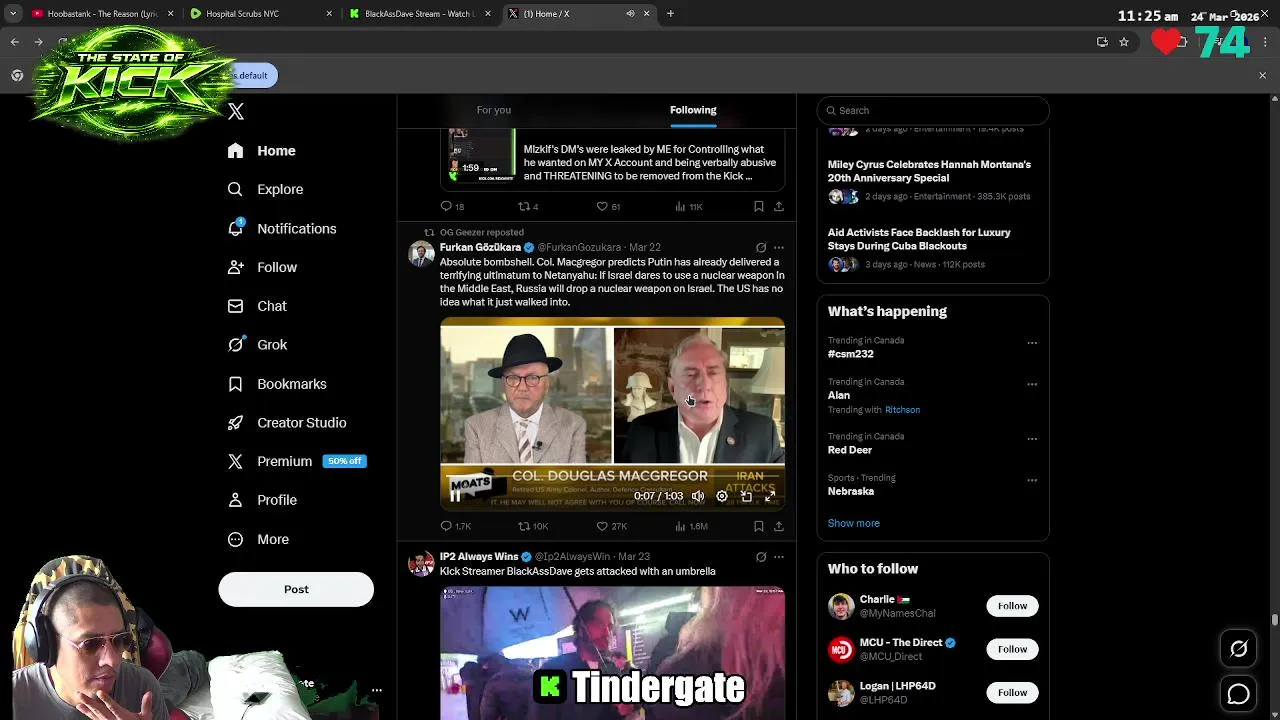Click the white Post button
Image resolution: width=1280 pixels, height=720 pixels.
coord(296,589)
